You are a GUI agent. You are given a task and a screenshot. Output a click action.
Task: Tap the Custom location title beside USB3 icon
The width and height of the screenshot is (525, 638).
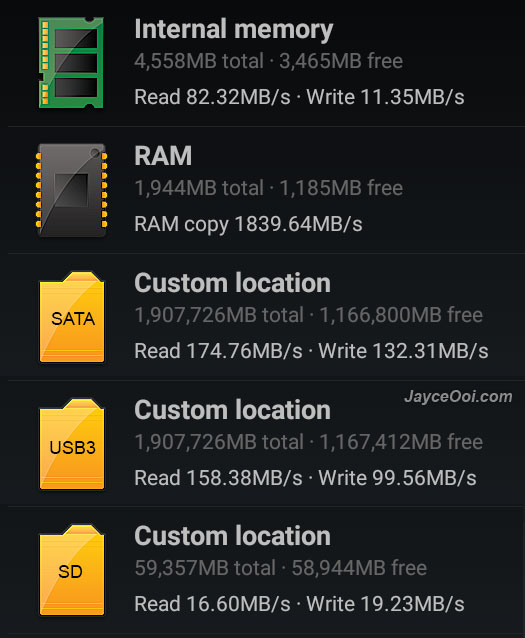click(x=232, y=410)
